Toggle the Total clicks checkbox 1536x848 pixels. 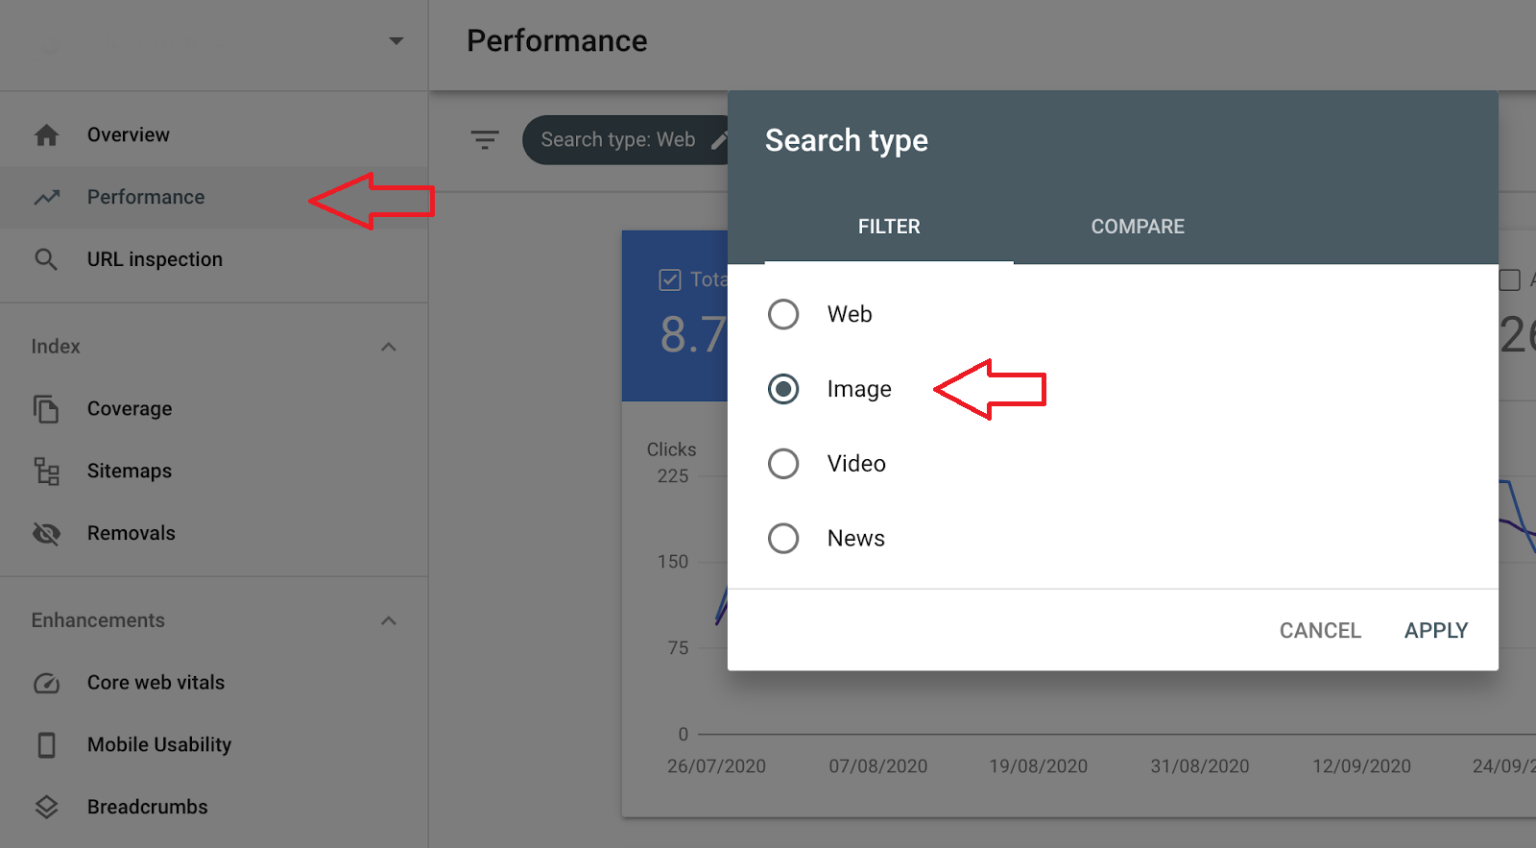point(671,279)
